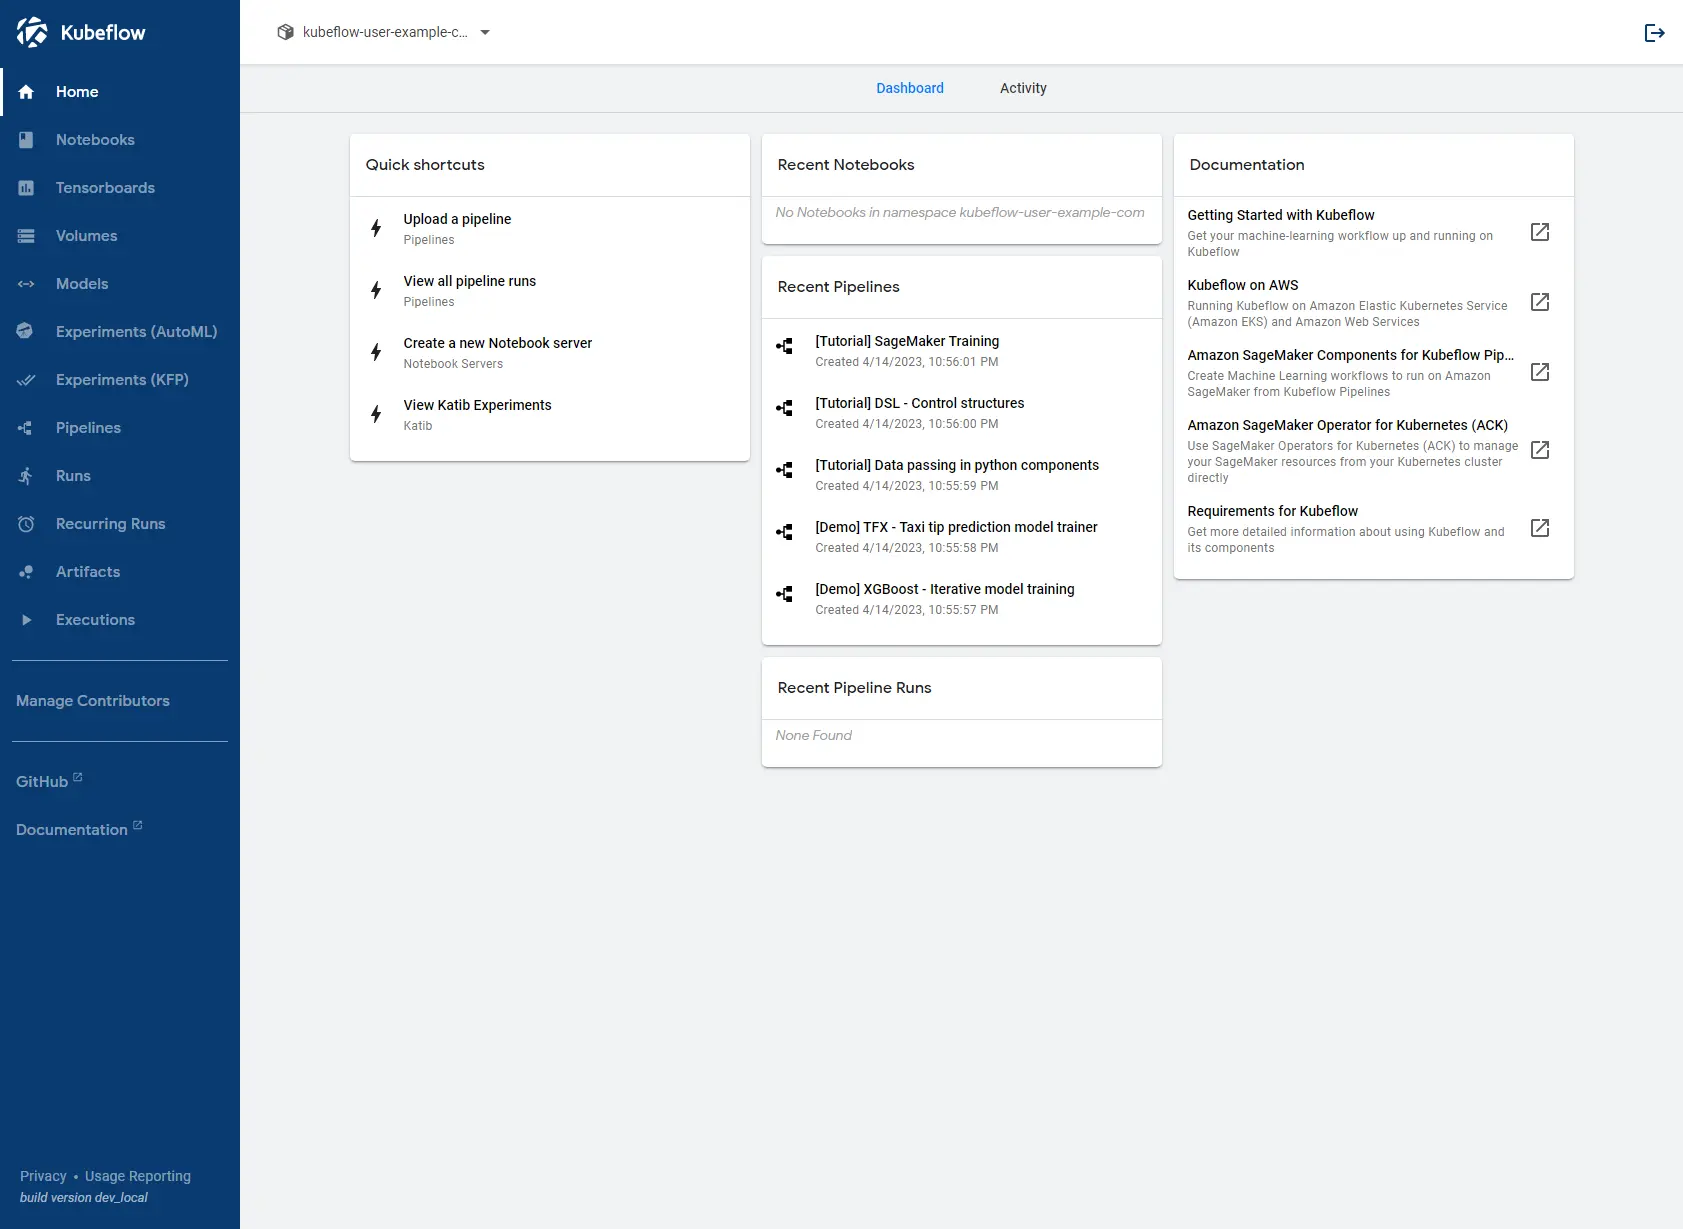Click Manage Contributors link

(x=93, y=701)
